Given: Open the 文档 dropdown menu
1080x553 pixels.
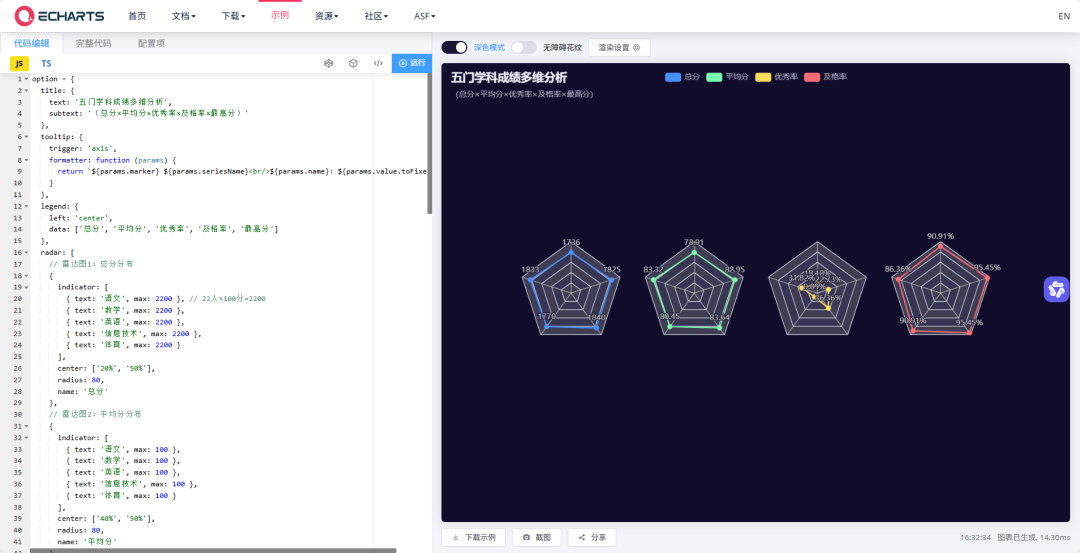Looking at the screenshot, I should pos(183,16).
